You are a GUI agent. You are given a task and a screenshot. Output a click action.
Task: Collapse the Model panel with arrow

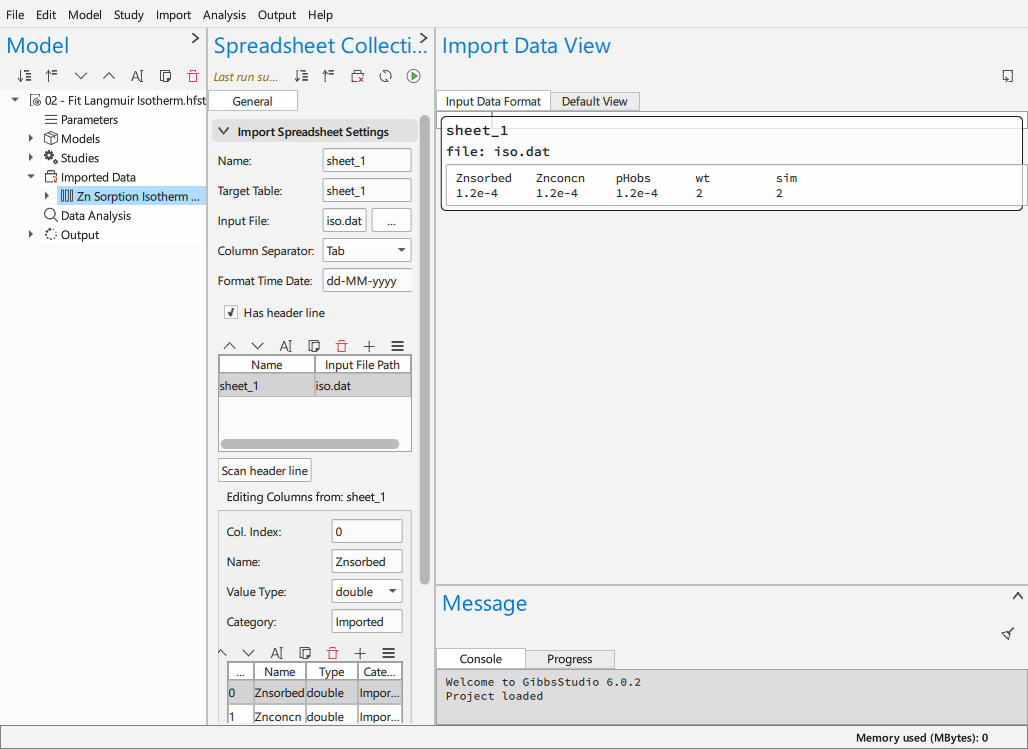[x=195, y=38]
